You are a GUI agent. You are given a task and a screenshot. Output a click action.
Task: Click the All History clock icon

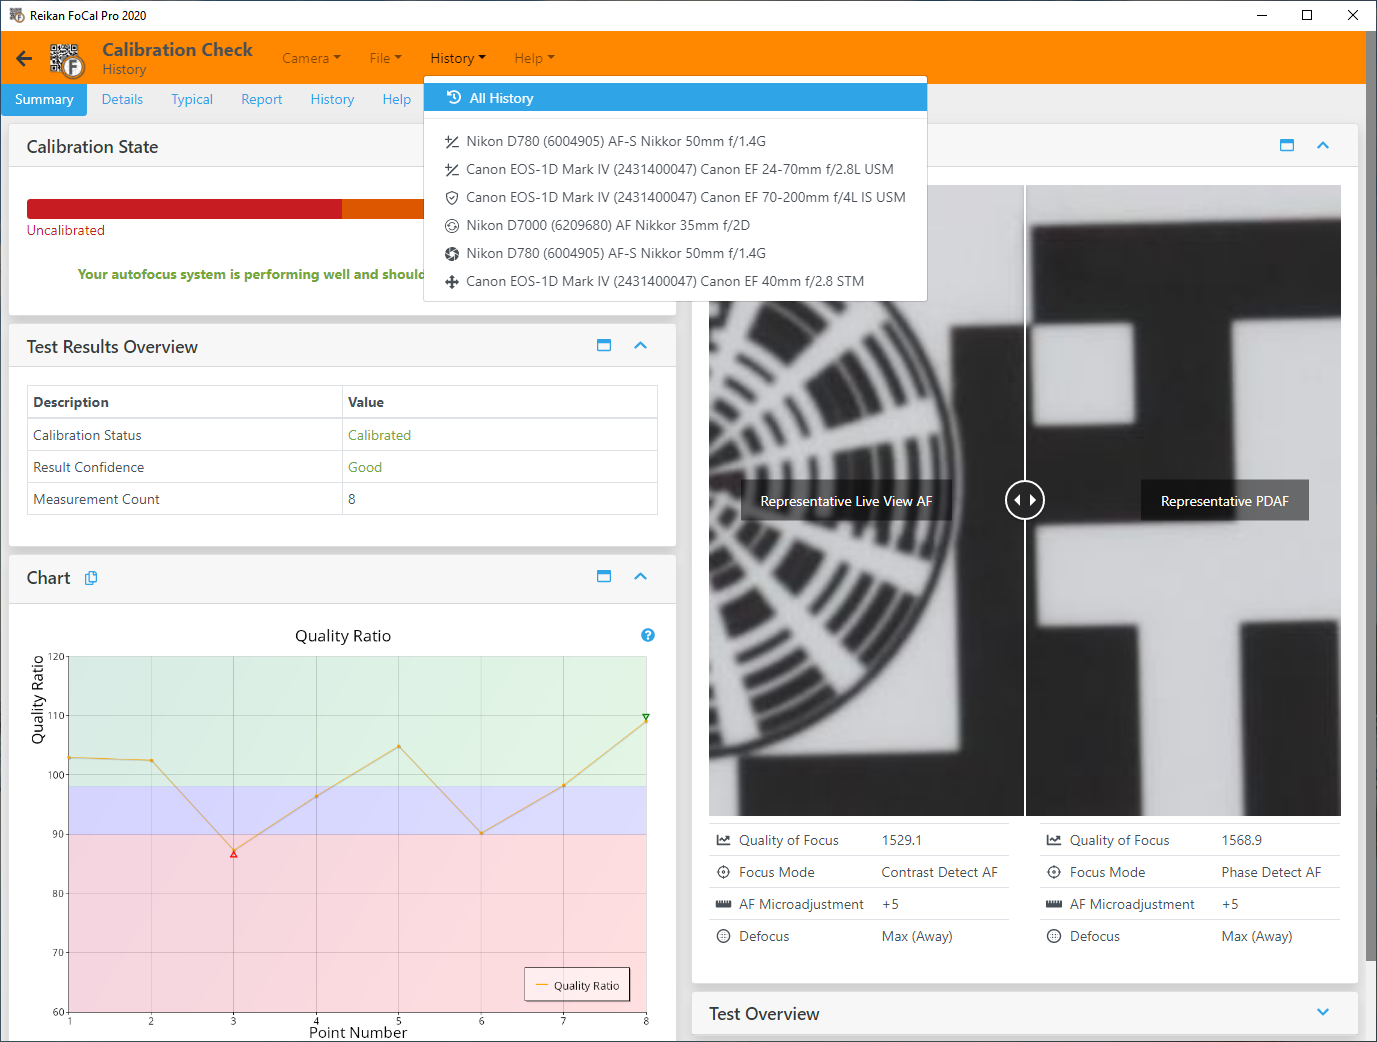[x=454, y=98]
